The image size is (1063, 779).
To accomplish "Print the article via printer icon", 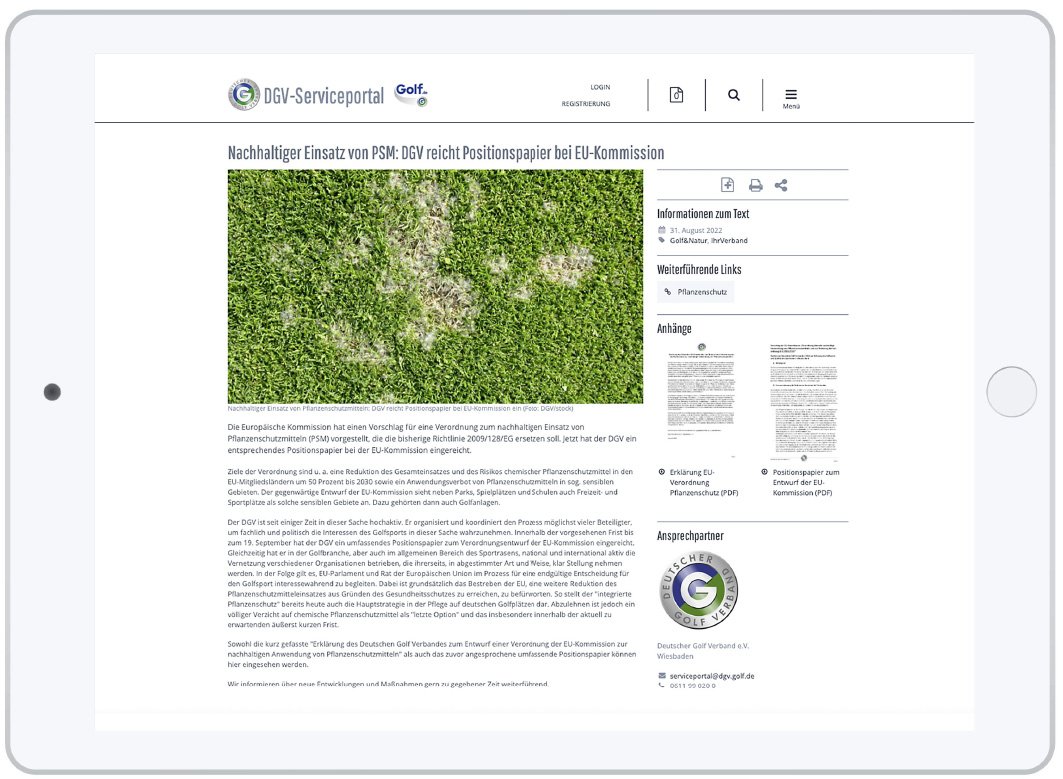I will click(x=755, y=185).
